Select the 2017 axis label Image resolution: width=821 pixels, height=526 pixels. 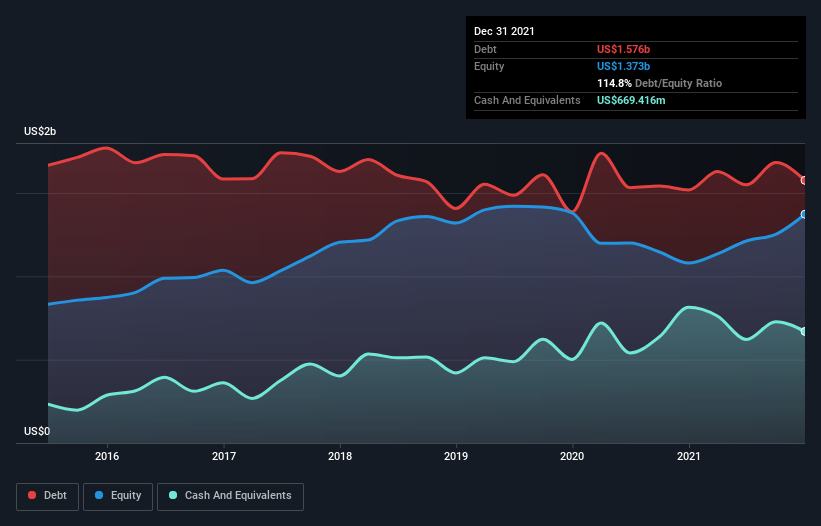coord(224,456)
